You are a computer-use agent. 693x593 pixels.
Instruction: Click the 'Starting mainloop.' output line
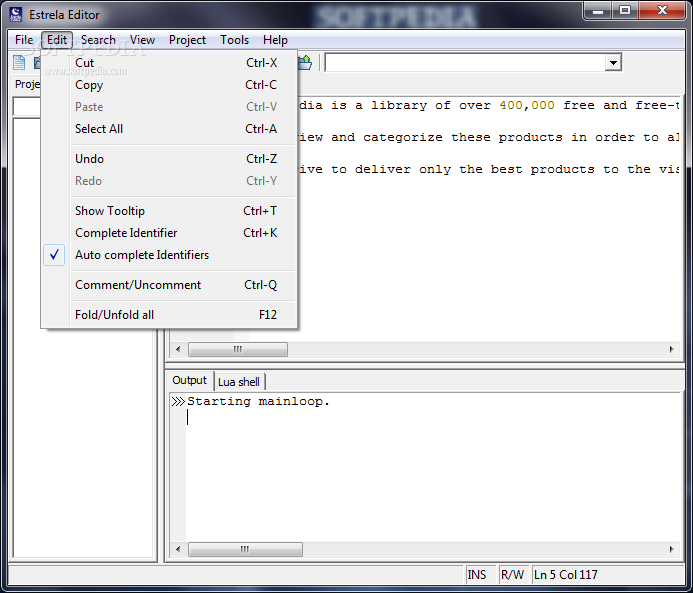[259, 402]
